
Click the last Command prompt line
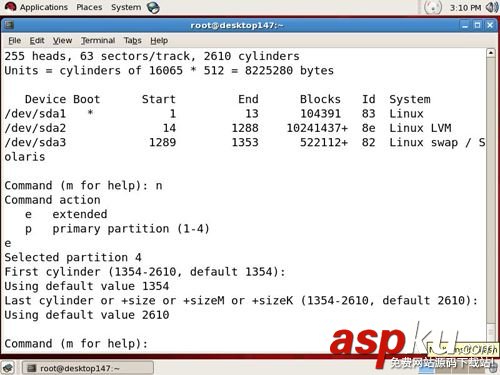click(x=76, y=343)
